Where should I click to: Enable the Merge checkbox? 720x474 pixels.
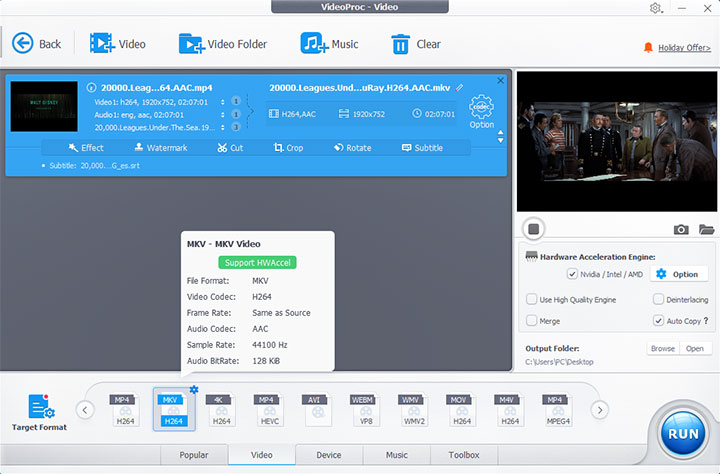click(x=531, y=321)
